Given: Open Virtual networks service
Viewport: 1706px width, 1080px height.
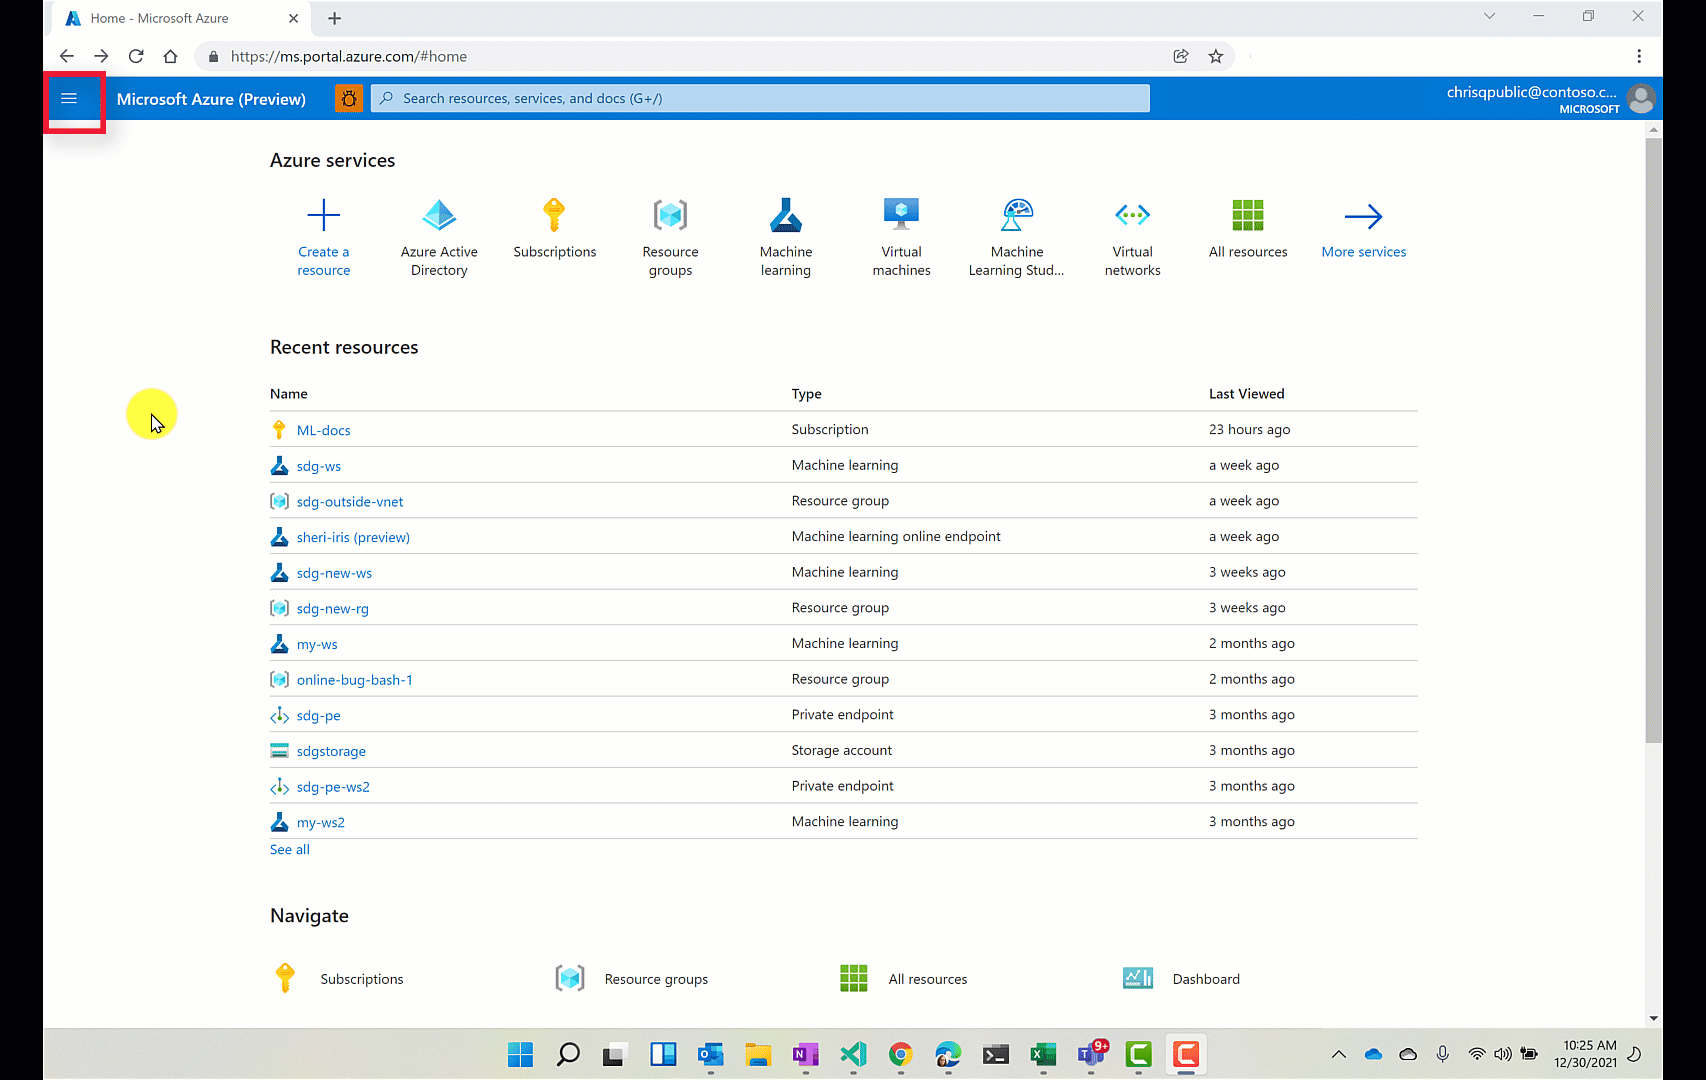Looking at the screenshot, I should pyautogui.click(x=1132, y=215).
